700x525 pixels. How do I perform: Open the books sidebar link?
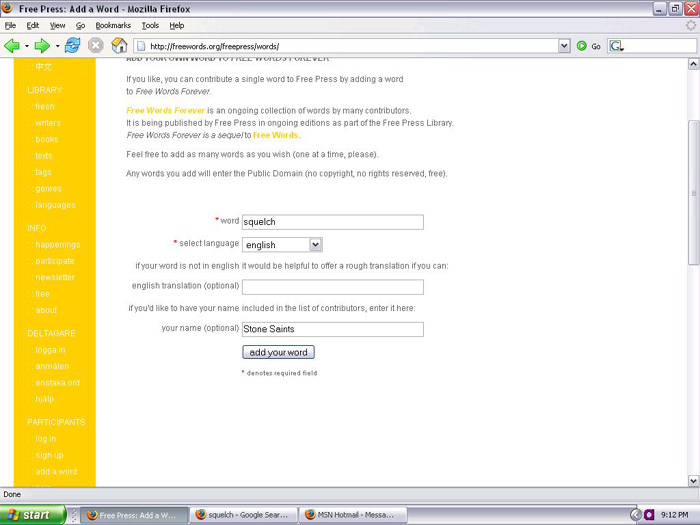coord(46,139)
